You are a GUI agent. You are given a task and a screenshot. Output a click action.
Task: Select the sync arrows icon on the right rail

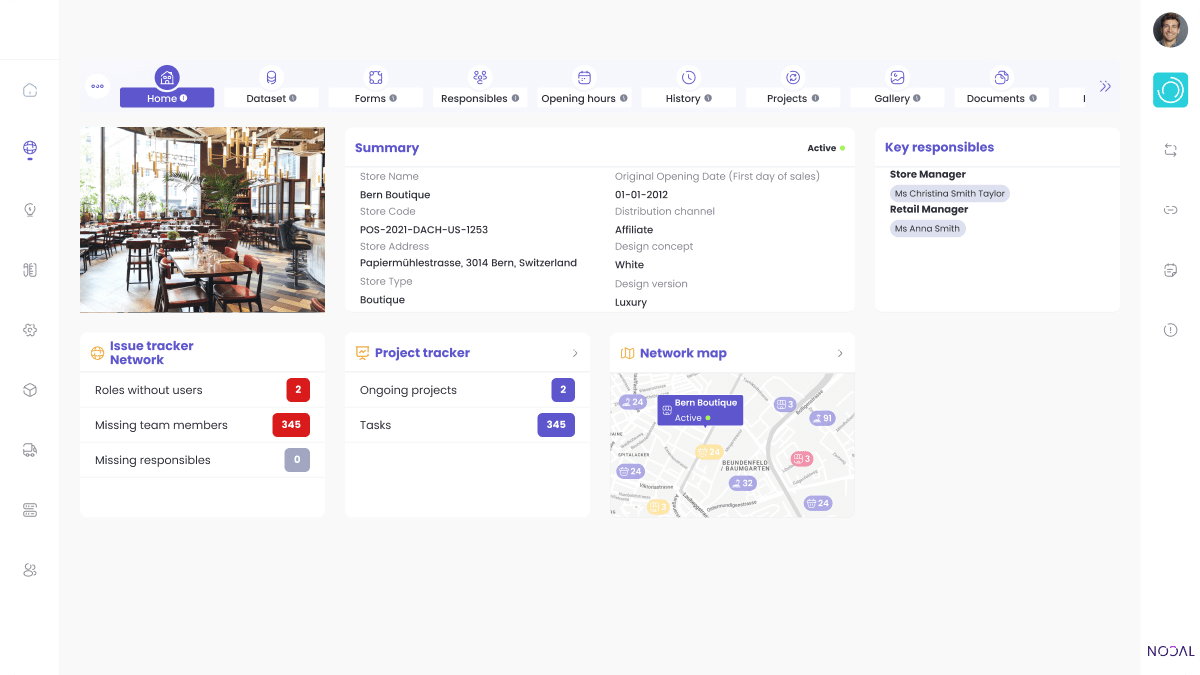pos(1170,149)
